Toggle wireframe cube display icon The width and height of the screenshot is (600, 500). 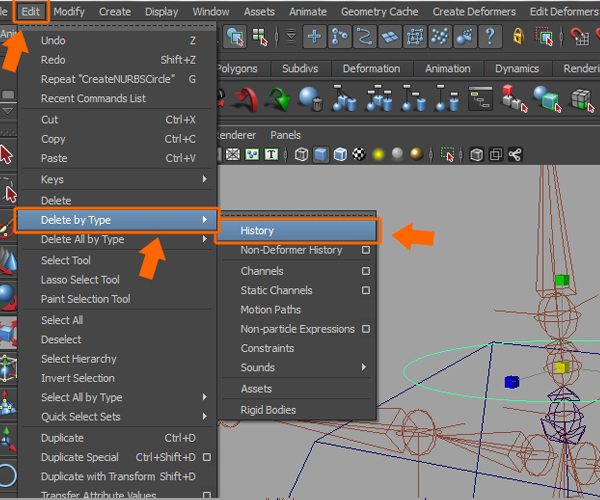302,155
